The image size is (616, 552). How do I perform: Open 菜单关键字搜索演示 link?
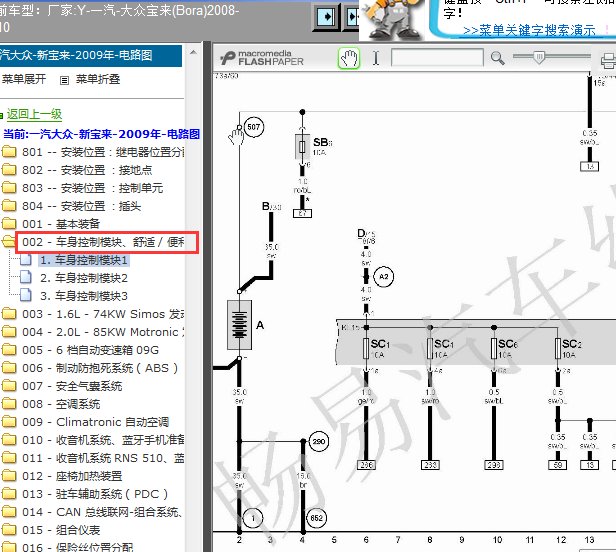pos(529,31)
